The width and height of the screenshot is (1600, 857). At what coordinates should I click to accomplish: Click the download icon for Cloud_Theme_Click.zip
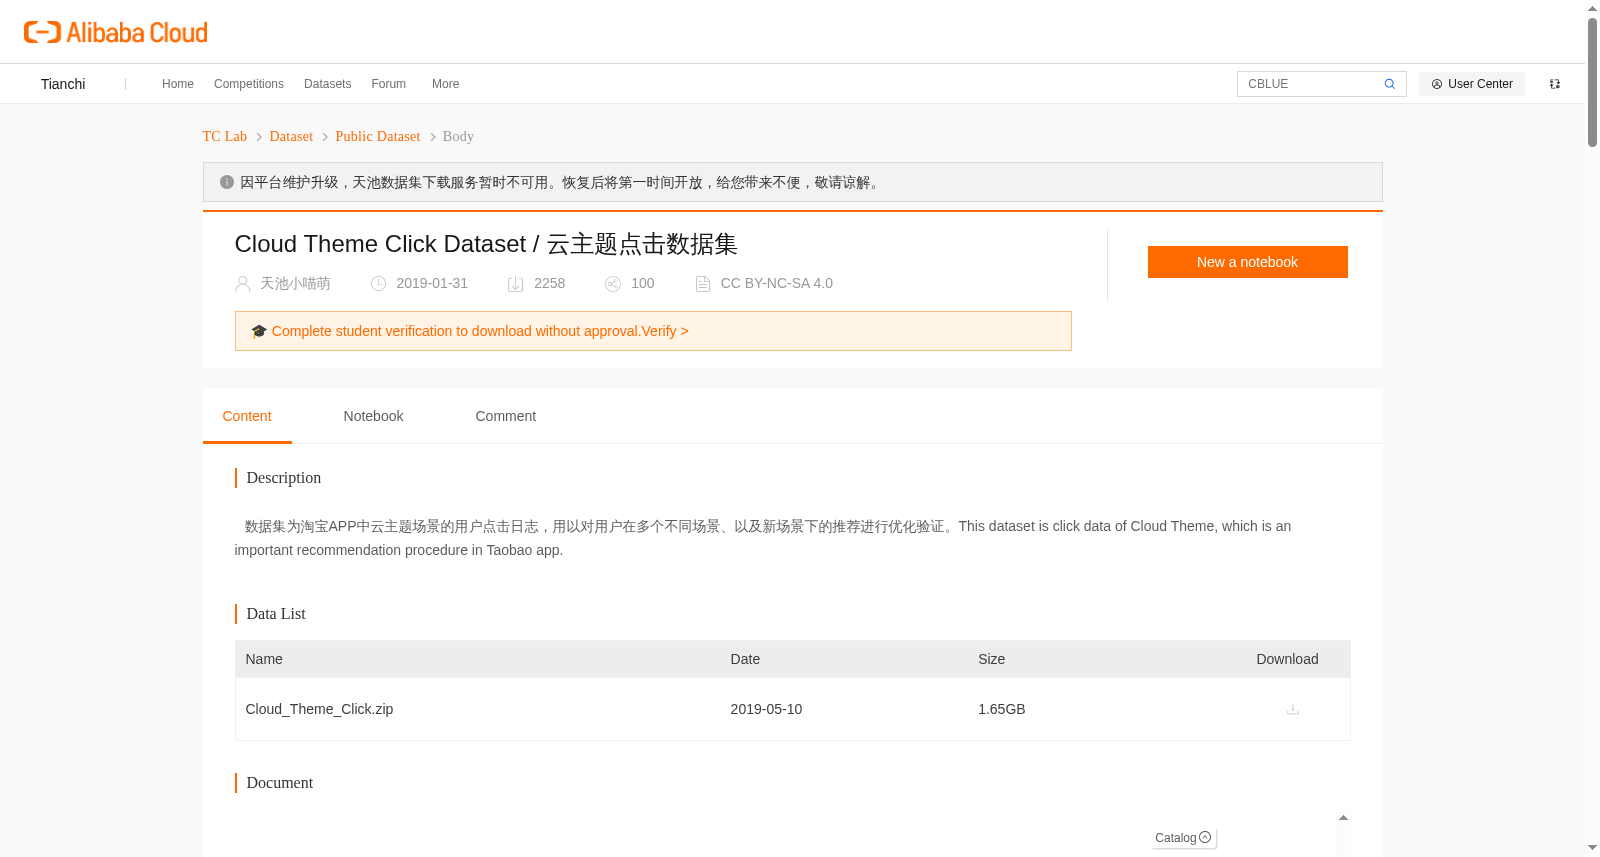[1292, 709]
